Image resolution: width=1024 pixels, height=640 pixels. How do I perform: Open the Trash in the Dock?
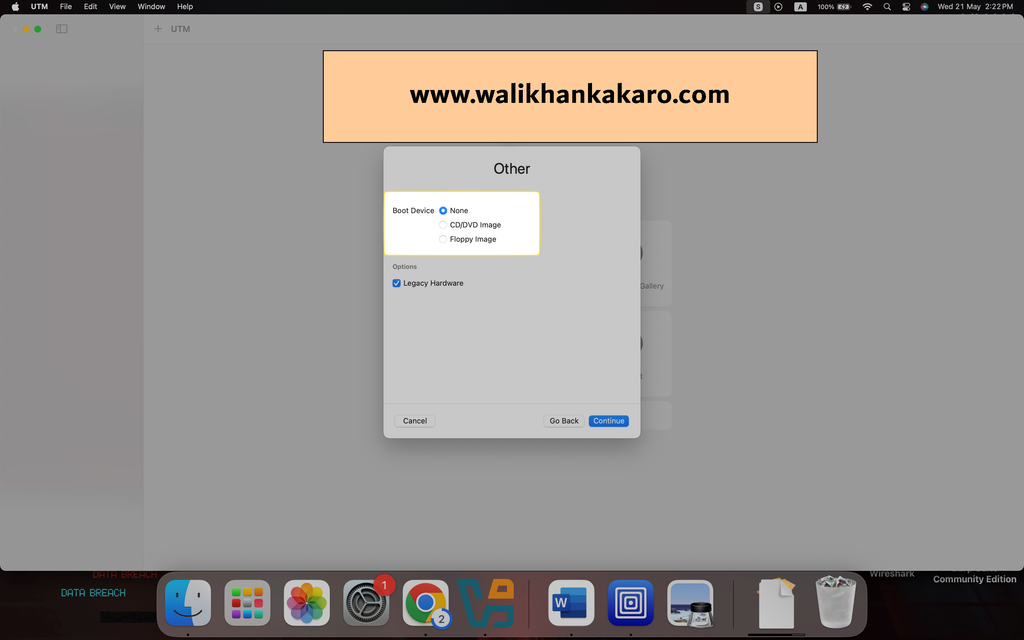pyautogui.click(x=836, y=602)
